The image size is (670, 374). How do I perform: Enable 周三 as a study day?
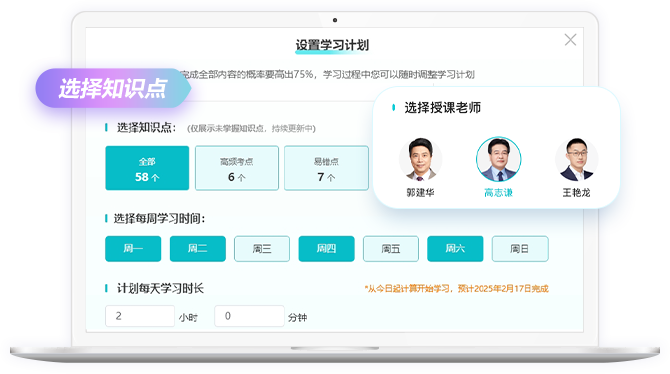tap(262, 249)
